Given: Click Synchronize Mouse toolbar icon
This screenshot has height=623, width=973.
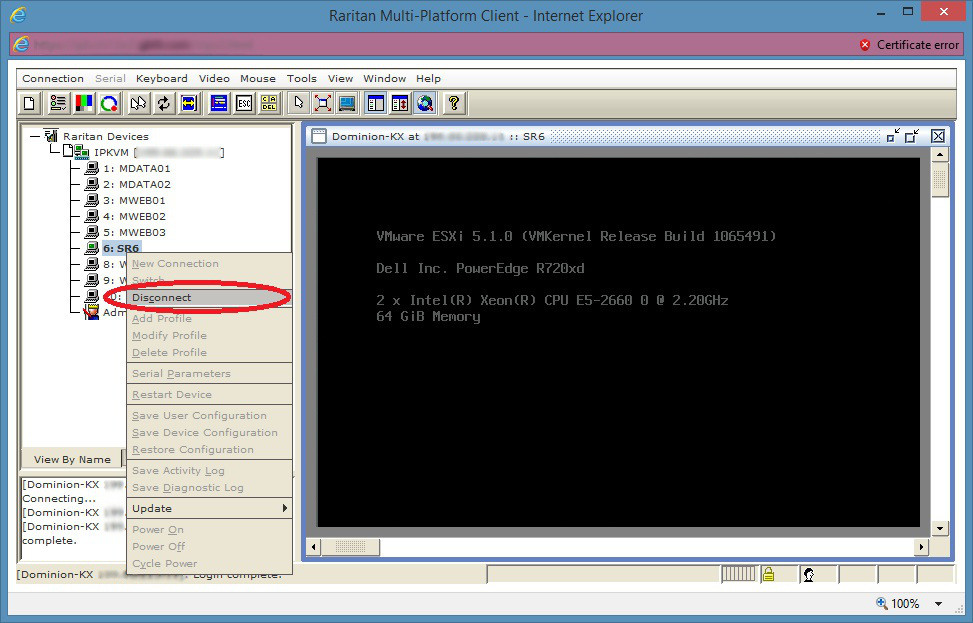Looking at the screenshot, I should pos(138,103).
